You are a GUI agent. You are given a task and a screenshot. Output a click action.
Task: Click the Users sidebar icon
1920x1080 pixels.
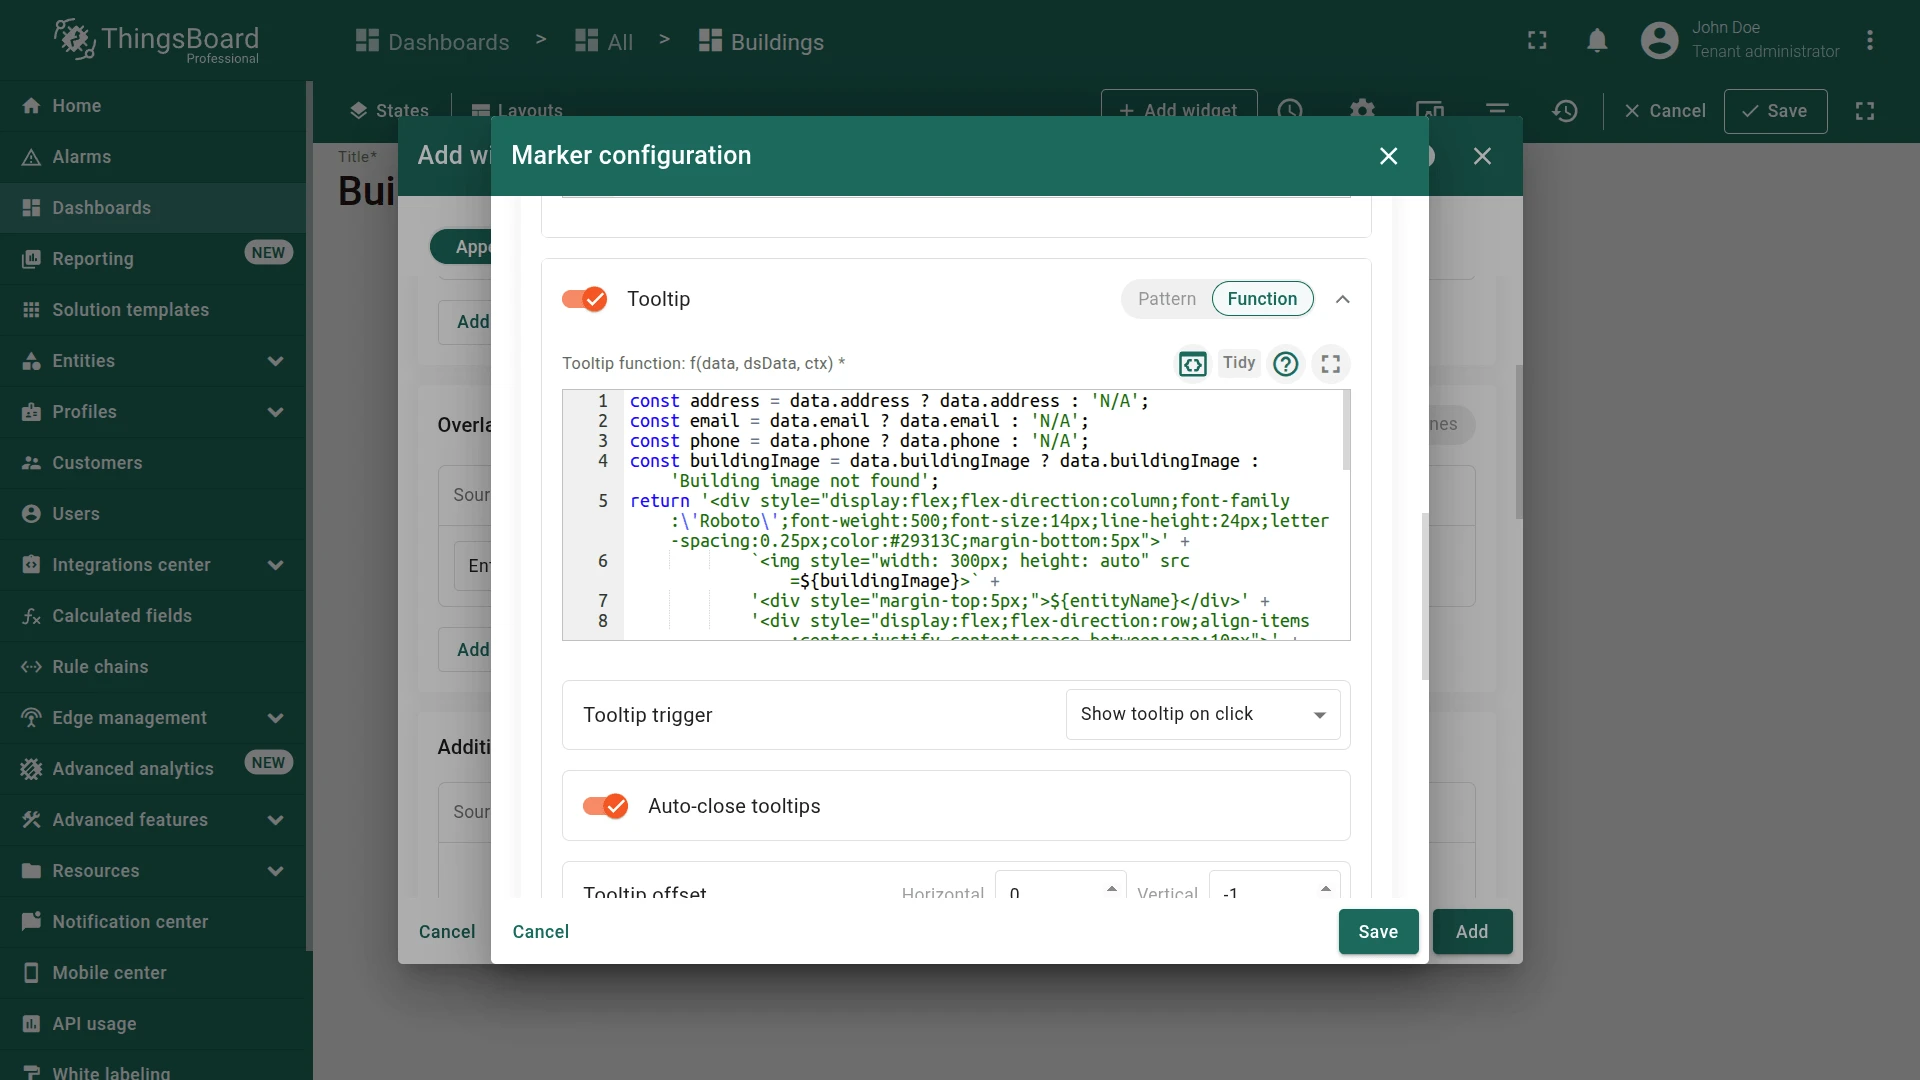click(32, 514)
